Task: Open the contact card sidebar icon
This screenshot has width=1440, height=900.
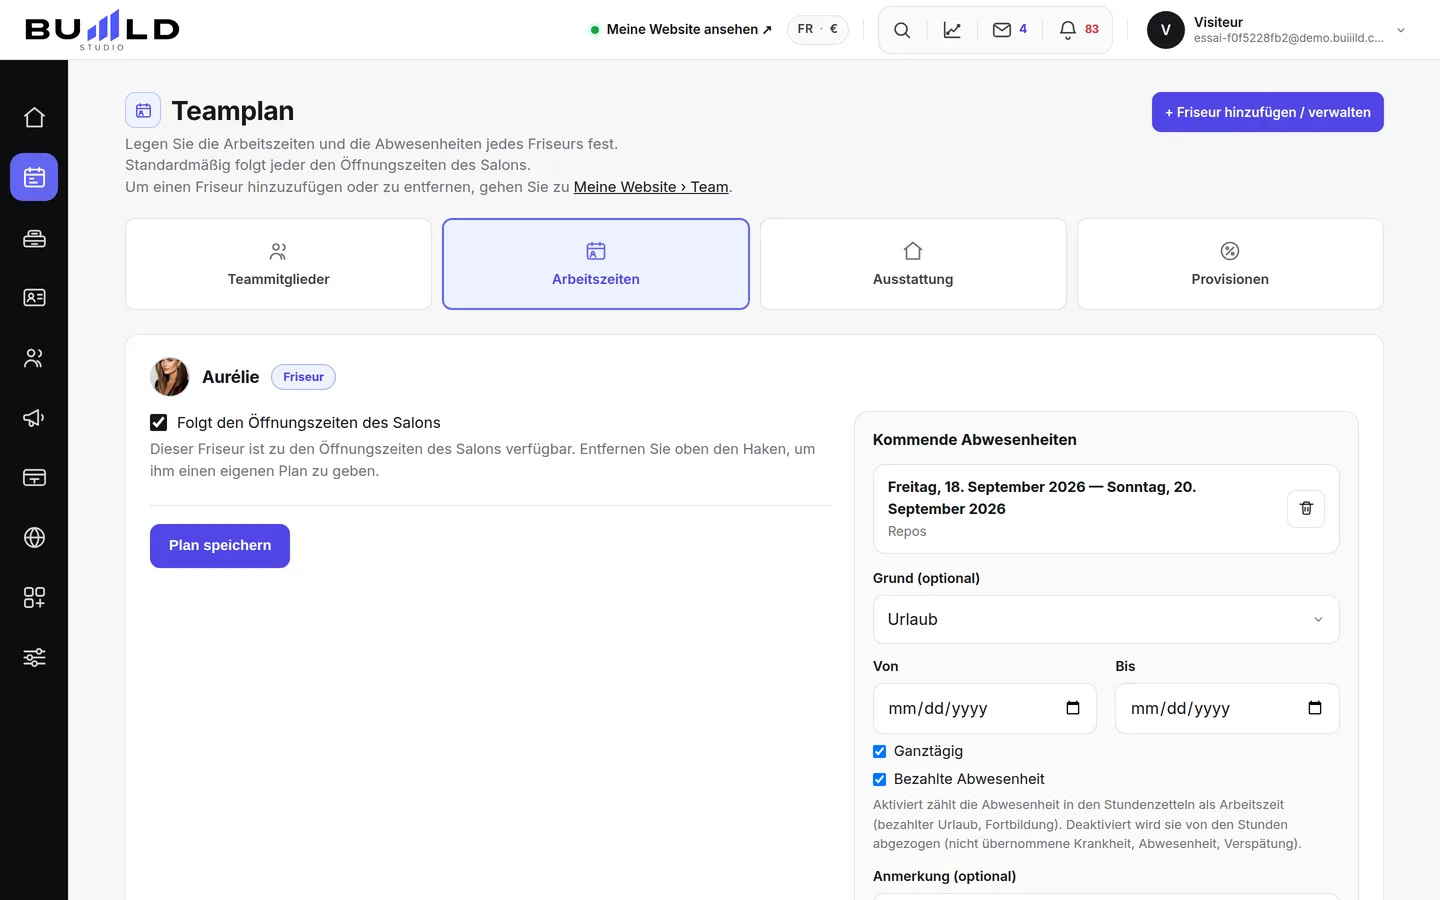Action: pyautogui.click(x=34, y=298)
